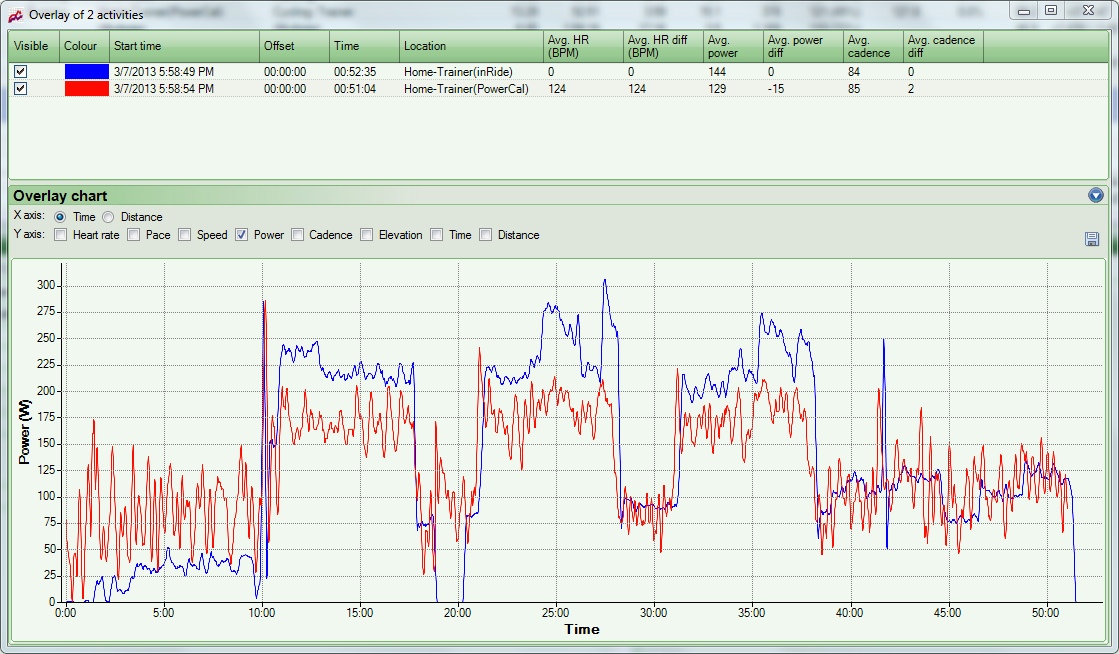Sort by the Avg. power column header
This screenshot has width=1119, height=654.
(732, 46)
